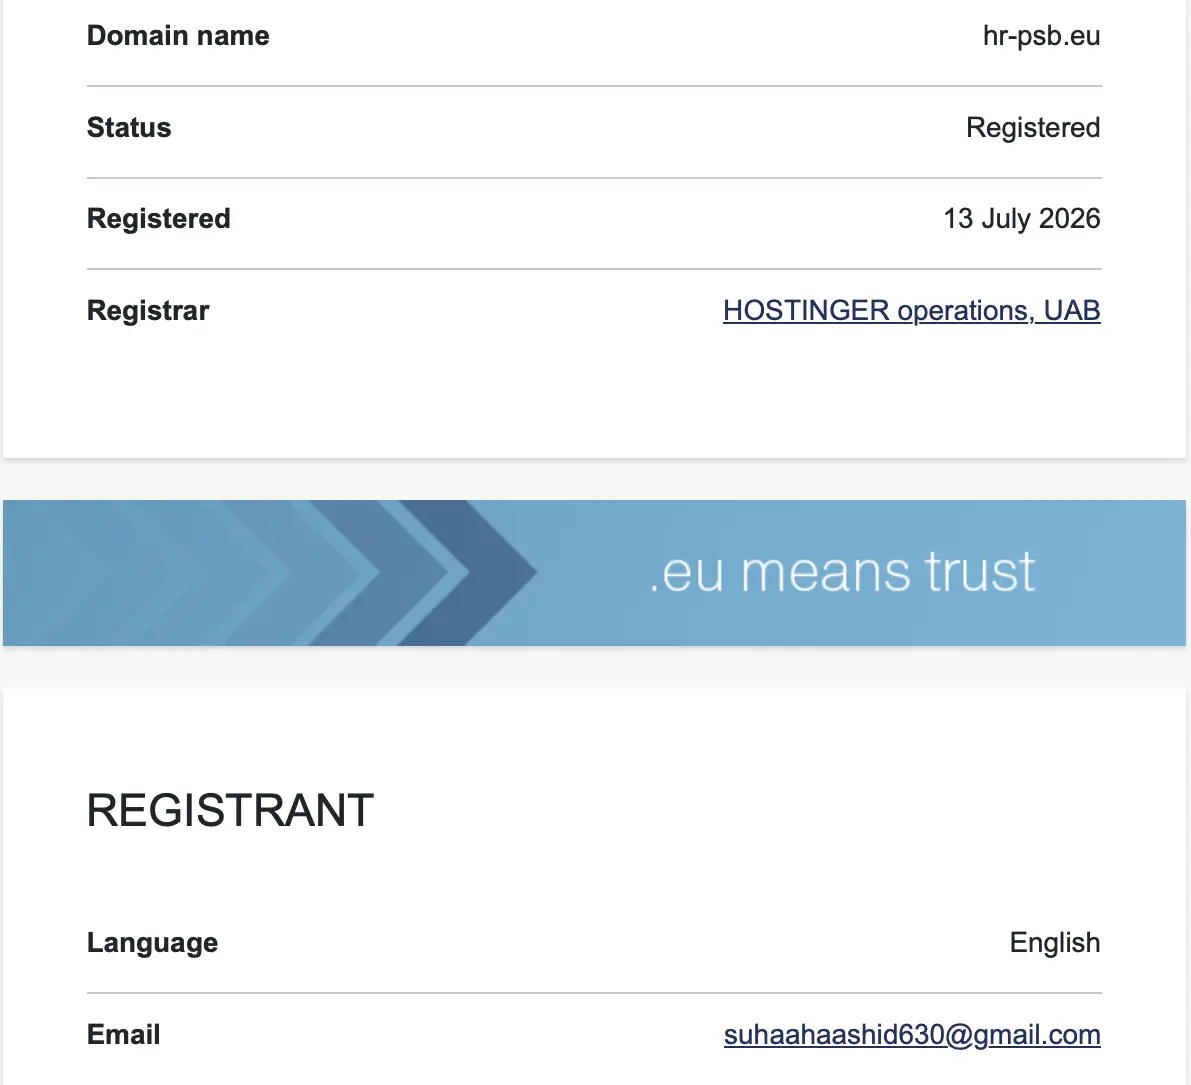Viewport: 1191px width, 1085px height.
Task: Click the Status row label
Action: click(129, 128)
